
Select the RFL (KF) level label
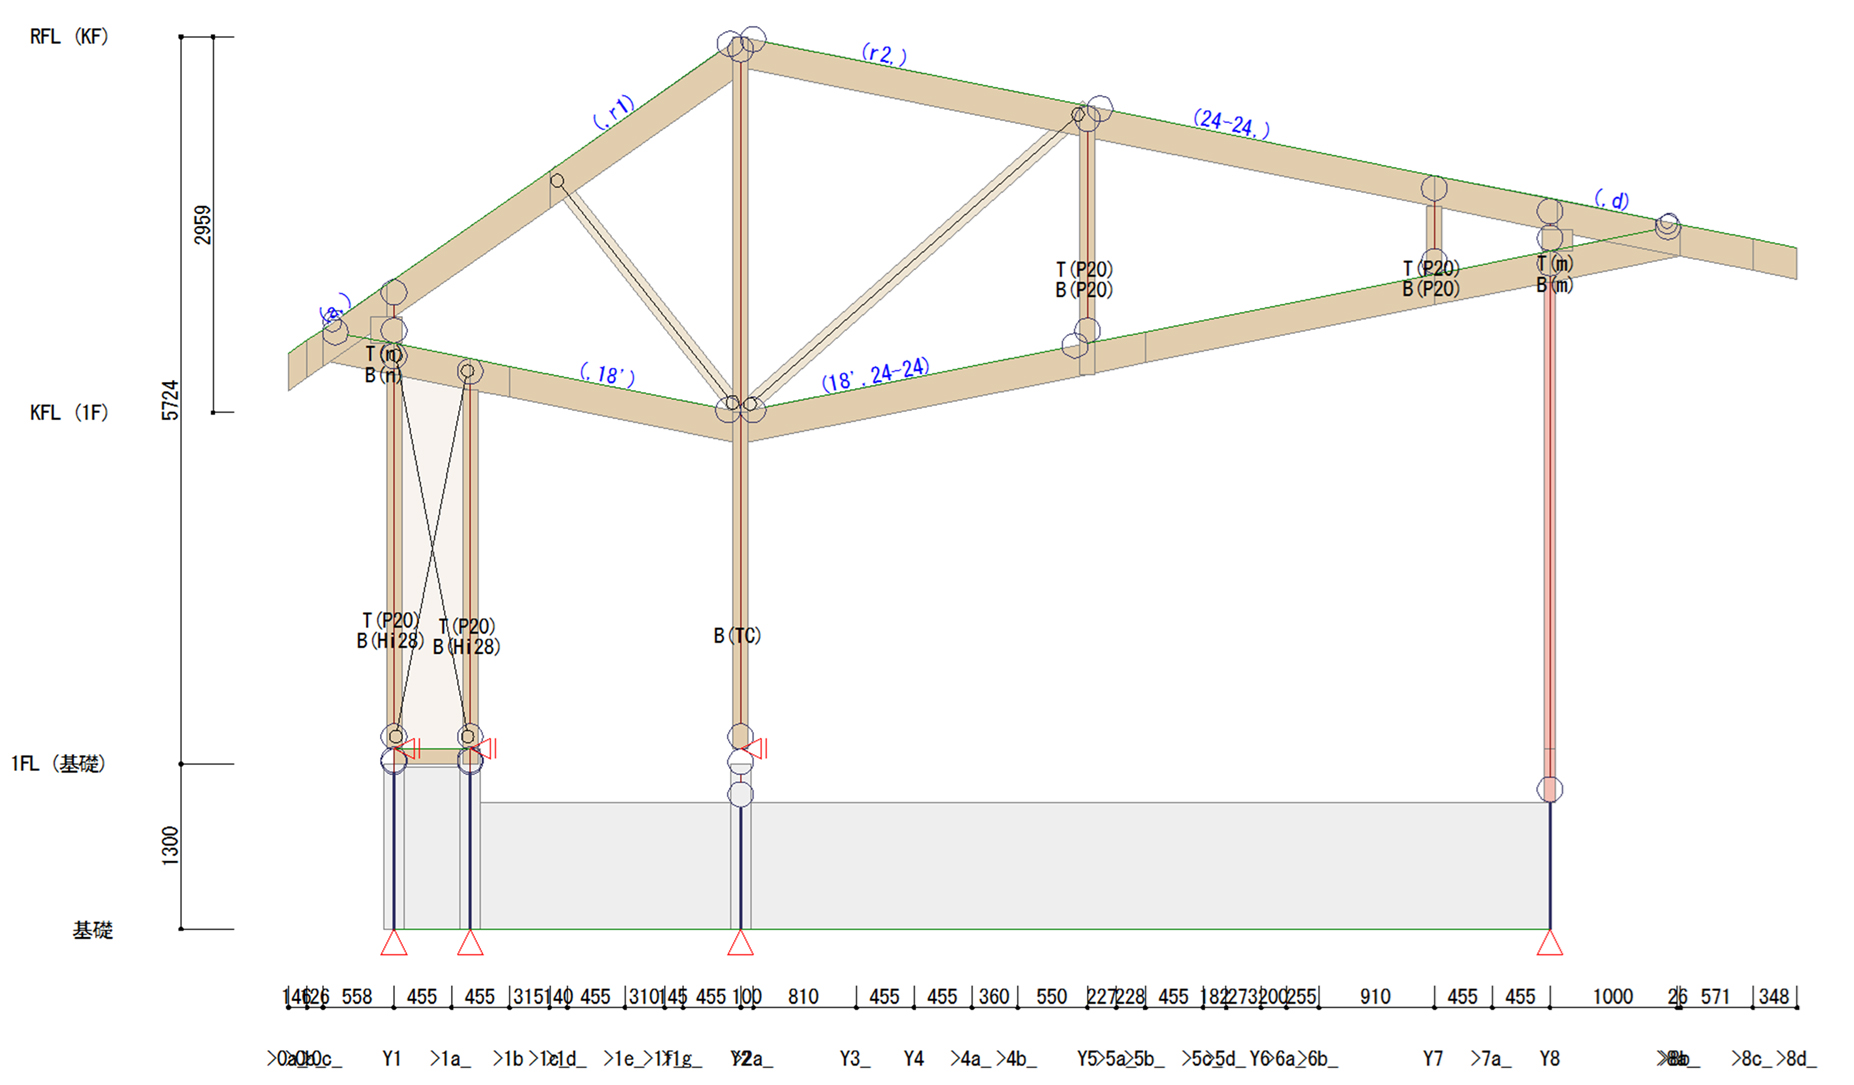click(x=69, y=37)
